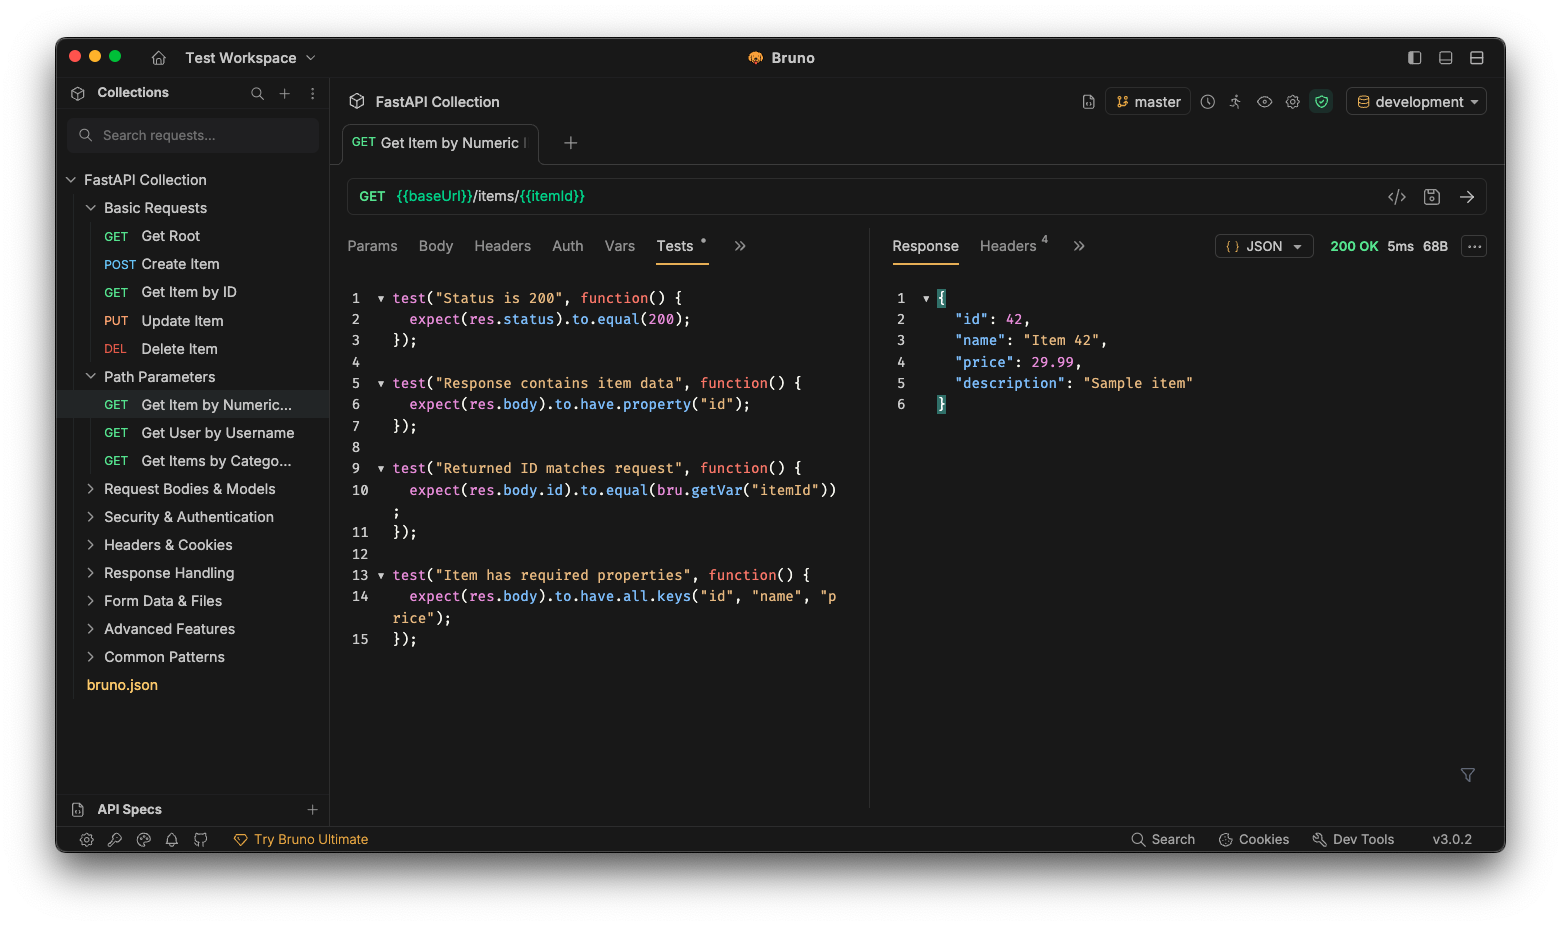Open the development environment dropdown
1561x926 pixels.
1415,102
